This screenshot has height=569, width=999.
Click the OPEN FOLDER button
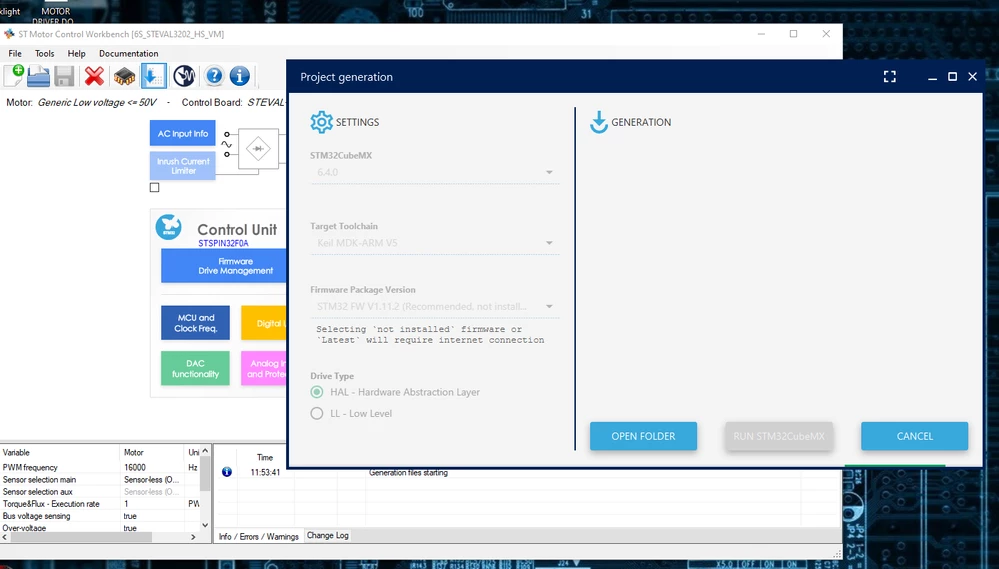pos(643,436)
